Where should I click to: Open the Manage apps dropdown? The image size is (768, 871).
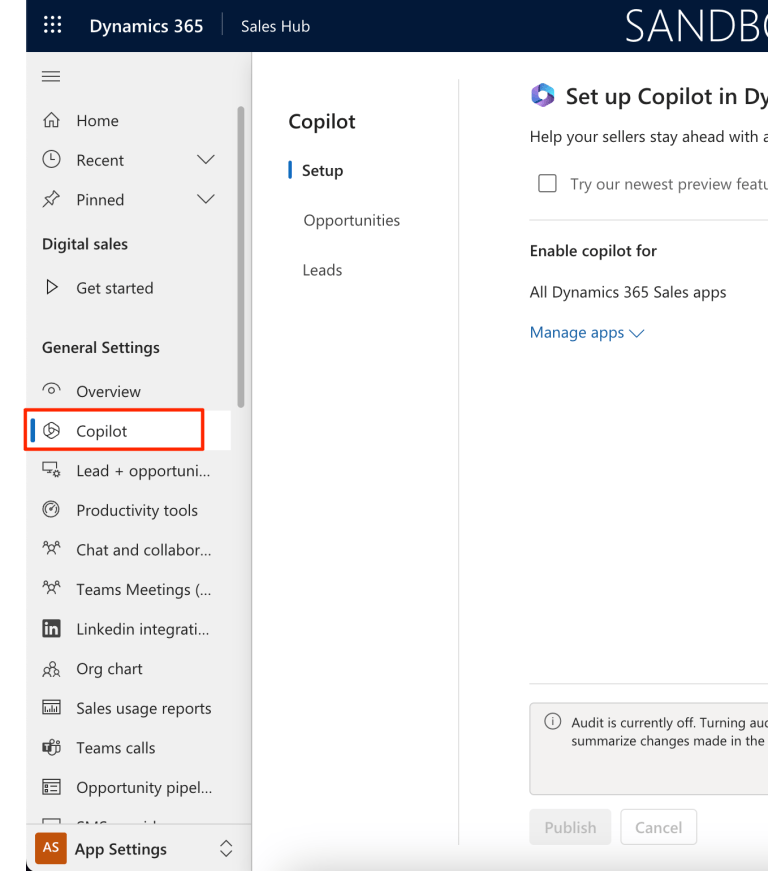586,332
